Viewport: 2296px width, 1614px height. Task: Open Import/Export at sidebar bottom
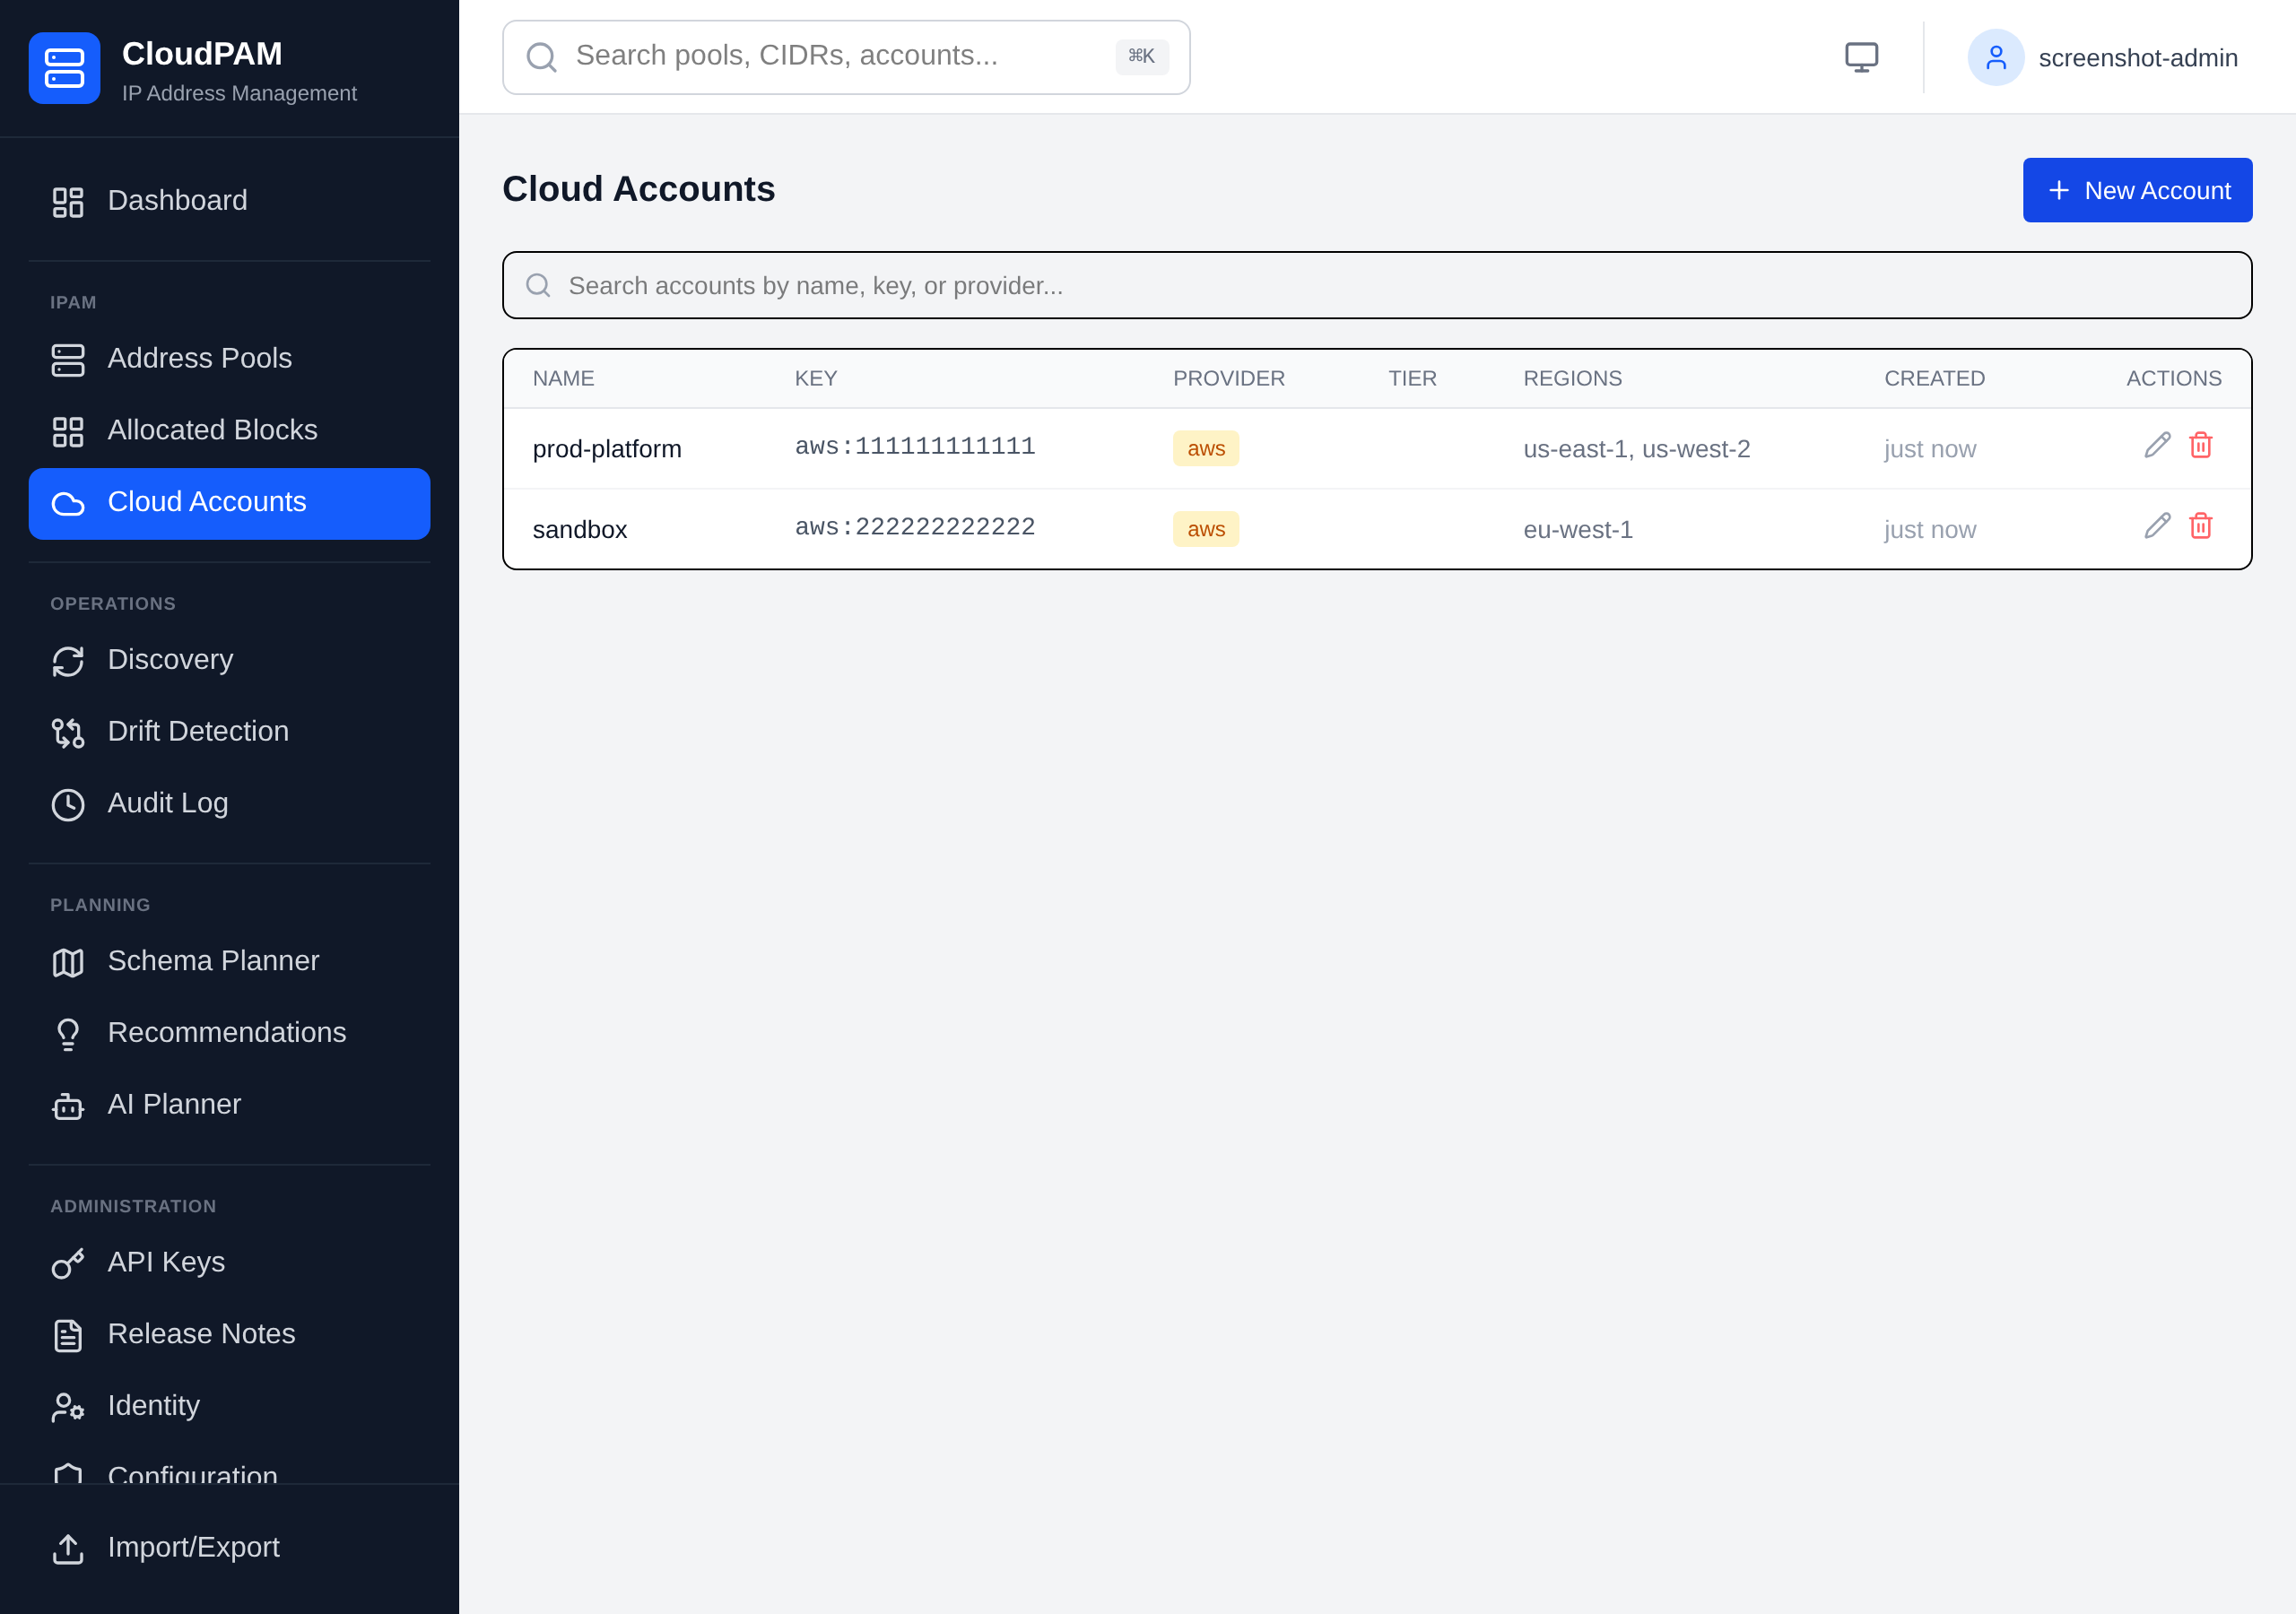point(229,1548)
